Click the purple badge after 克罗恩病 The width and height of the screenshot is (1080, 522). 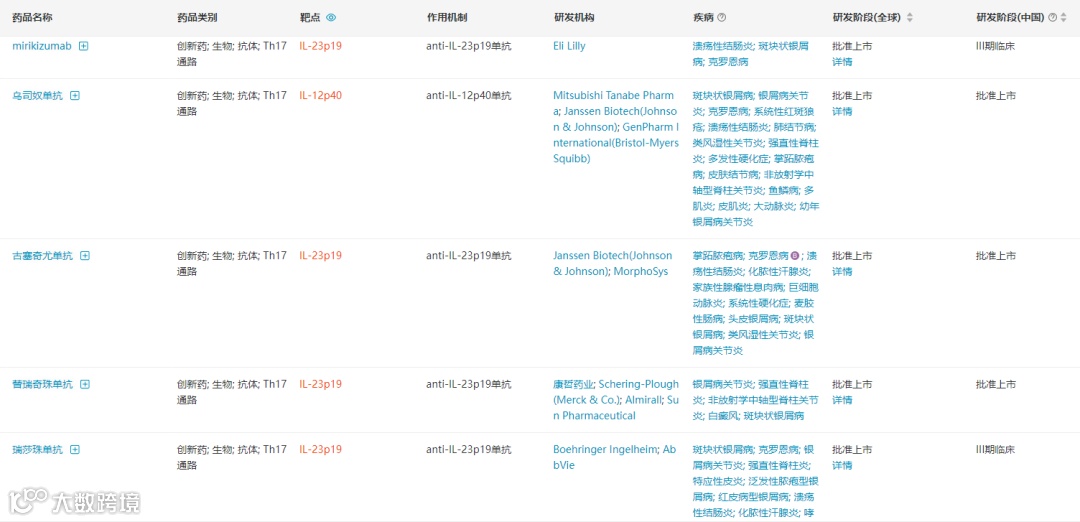coord(795,255)
